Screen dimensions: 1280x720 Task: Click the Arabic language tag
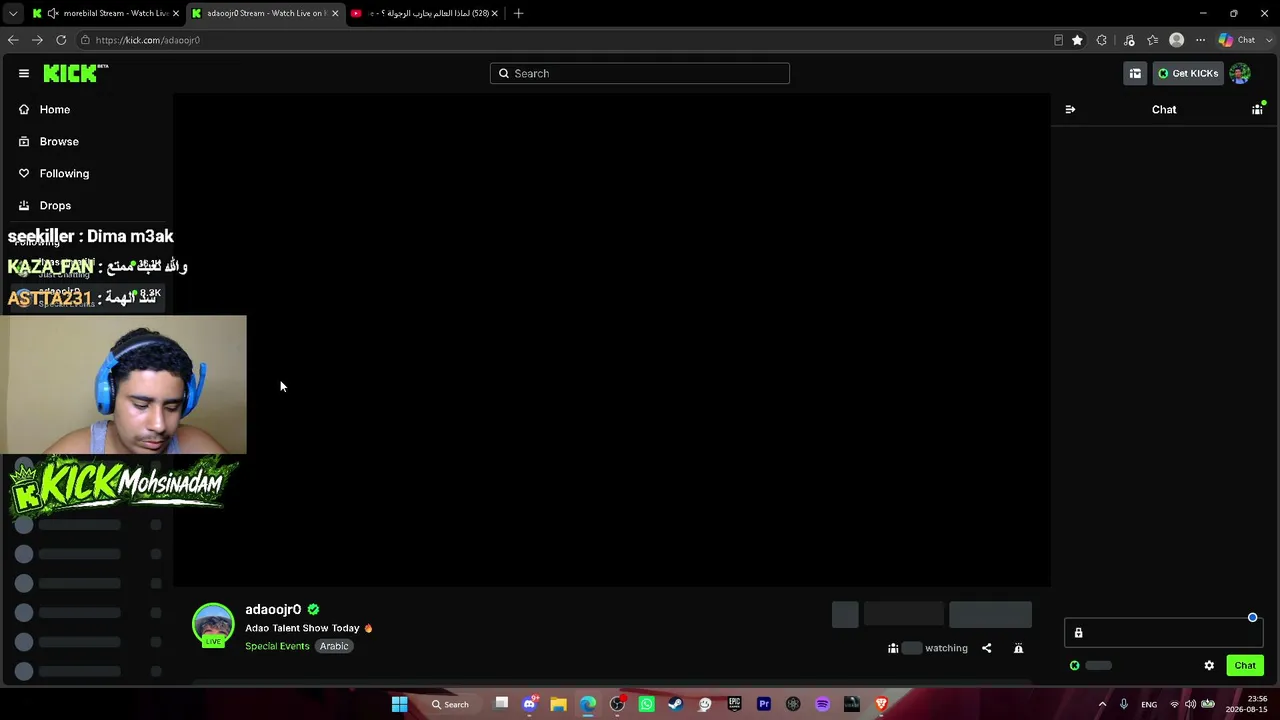click(x=334, y=646)
